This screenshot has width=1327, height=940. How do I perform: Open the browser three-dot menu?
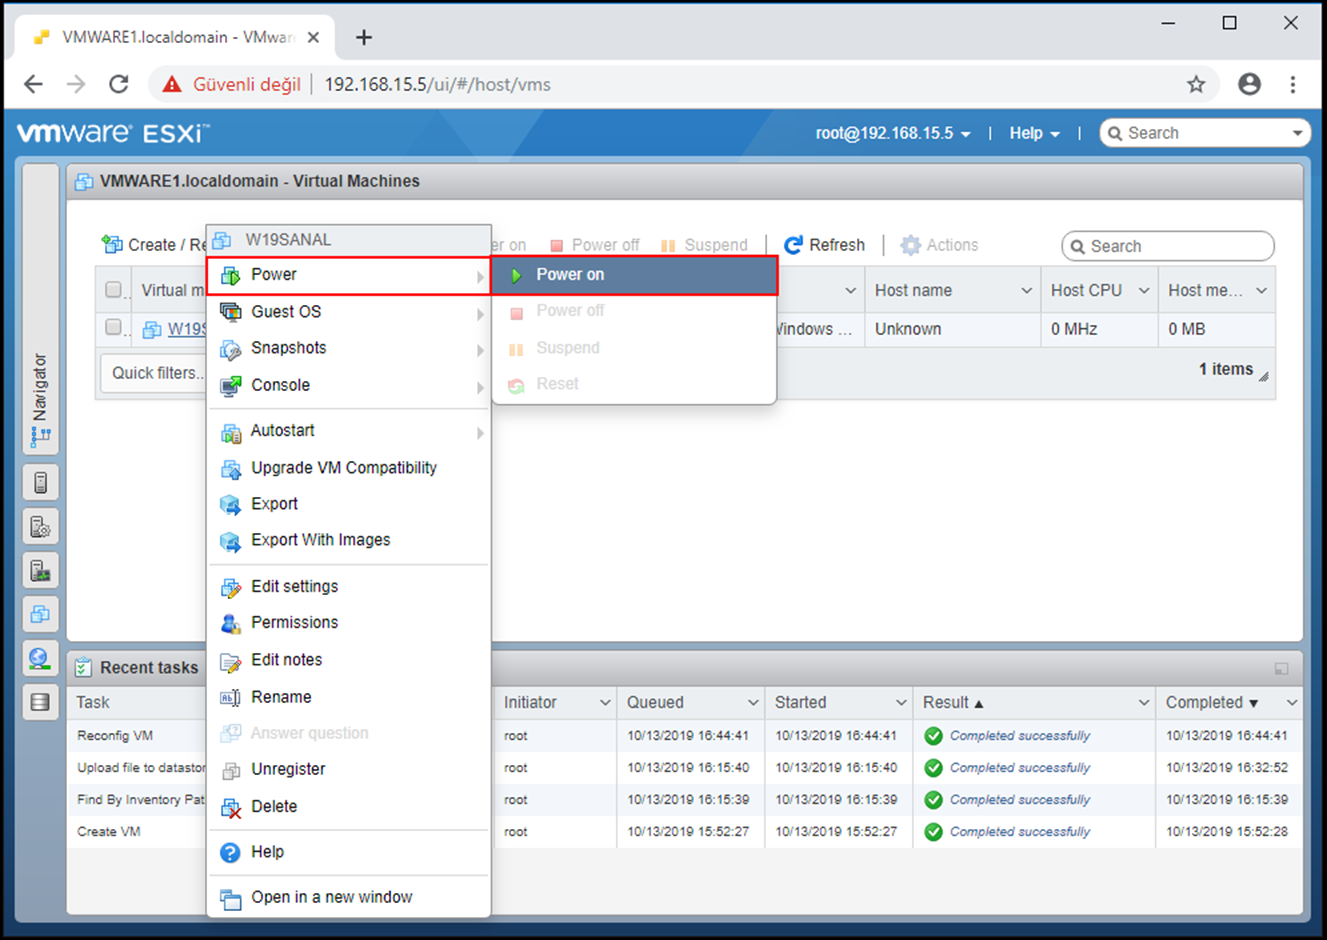click(1293, 85)
